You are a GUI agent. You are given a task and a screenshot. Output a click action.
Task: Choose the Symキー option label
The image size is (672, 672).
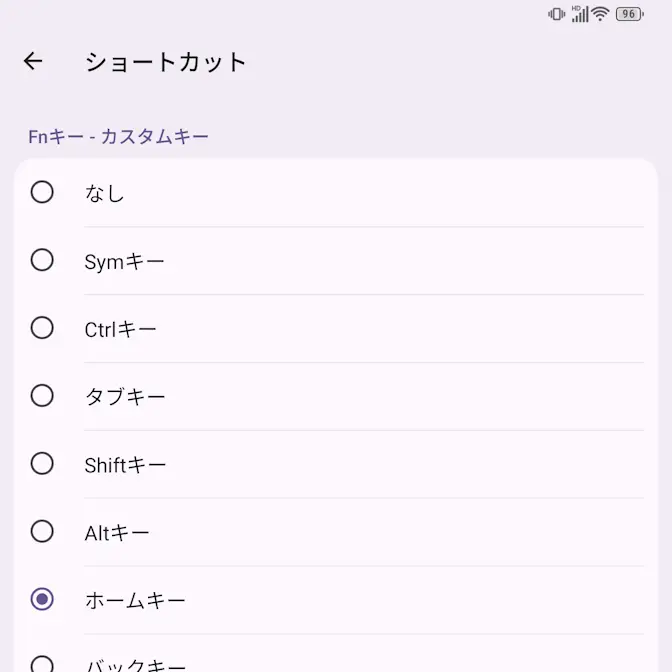pyautogui.click(x=124, y=261)
